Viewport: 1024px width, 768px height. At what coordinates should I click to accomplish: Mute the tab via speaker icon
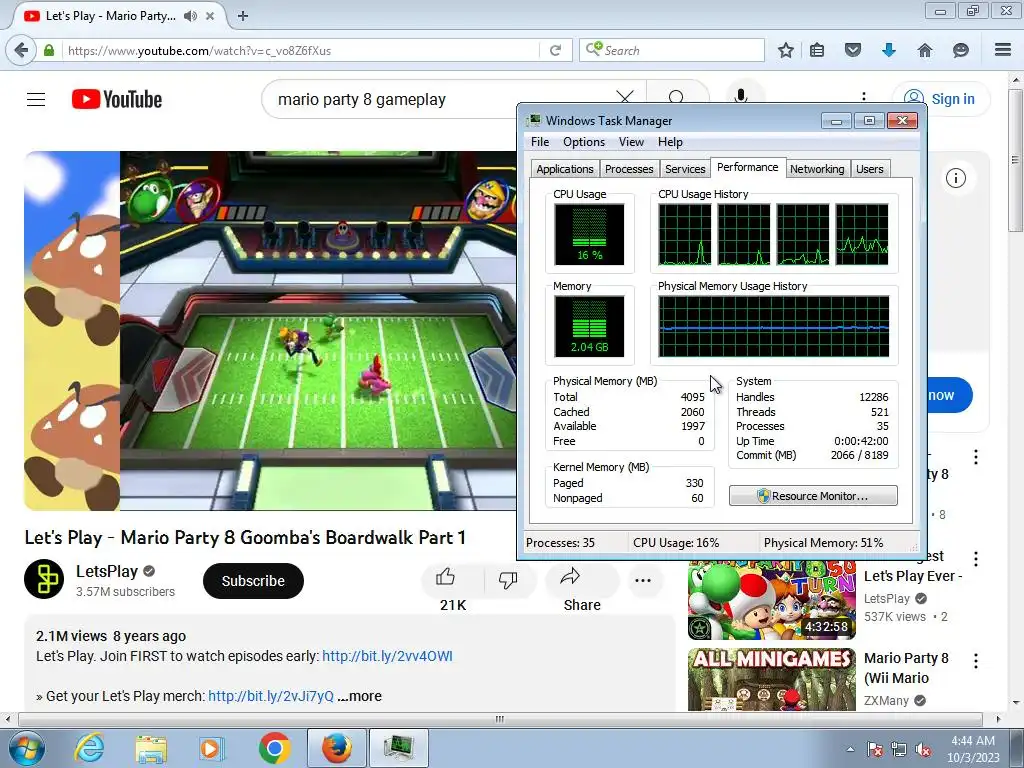pyautogui.click(x=190, y=16)
